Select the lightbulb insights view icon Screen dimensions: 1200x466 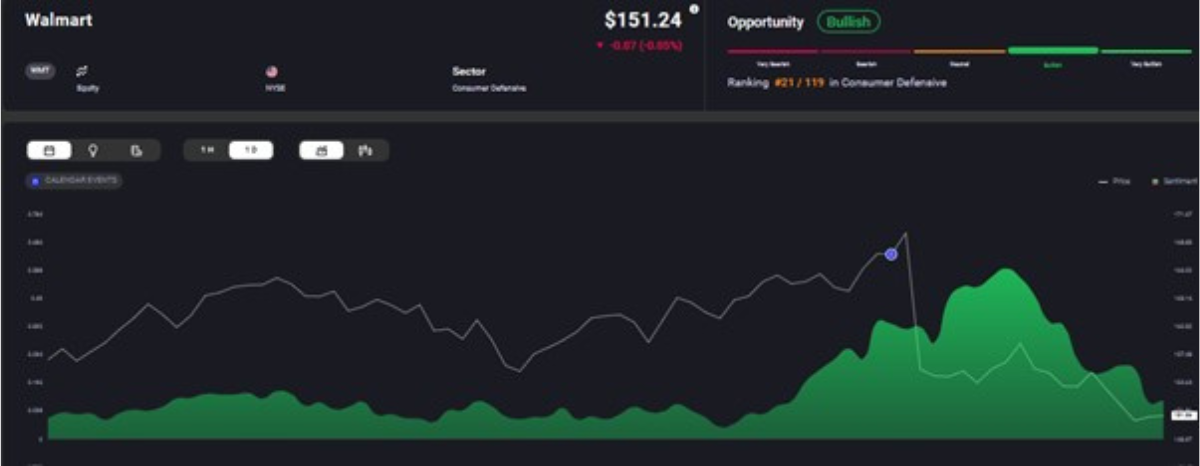[93, 150]
